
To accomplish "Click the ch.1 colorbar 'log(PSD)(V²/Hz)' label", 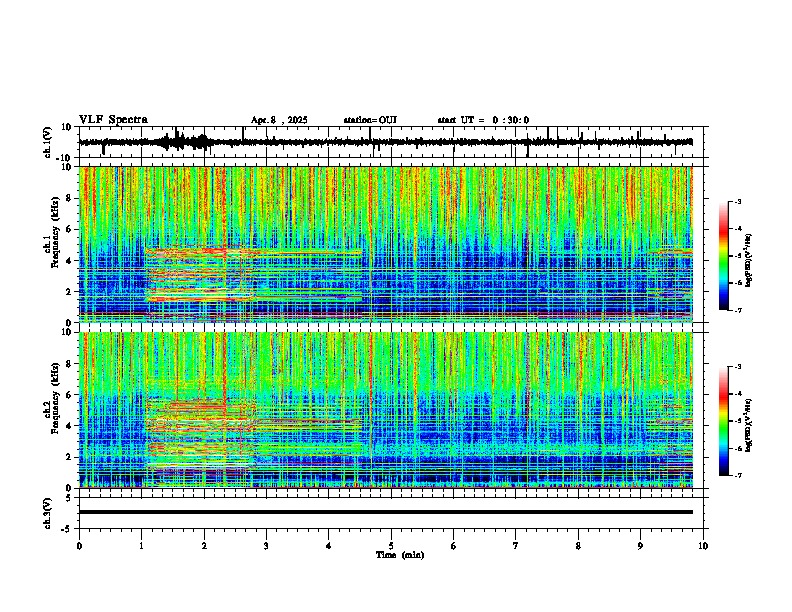I will point(748,260).
